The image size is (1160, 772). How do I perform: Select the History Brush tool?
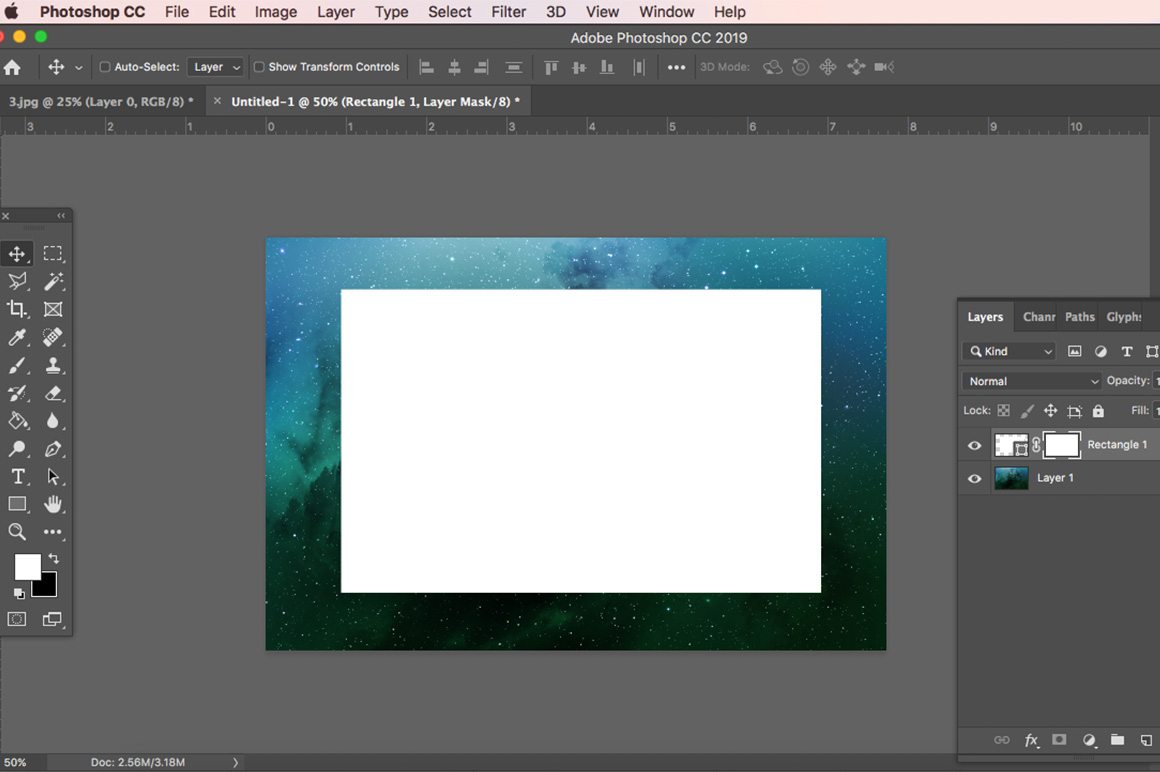17,393
